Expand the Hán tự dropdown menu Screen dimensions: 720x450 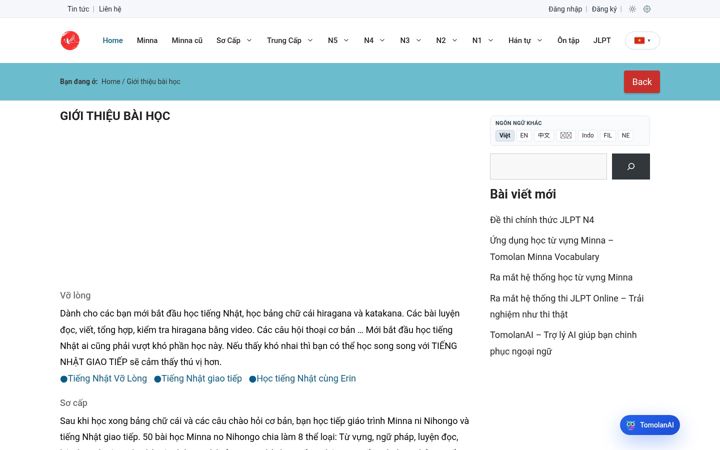tap(525, 40)
